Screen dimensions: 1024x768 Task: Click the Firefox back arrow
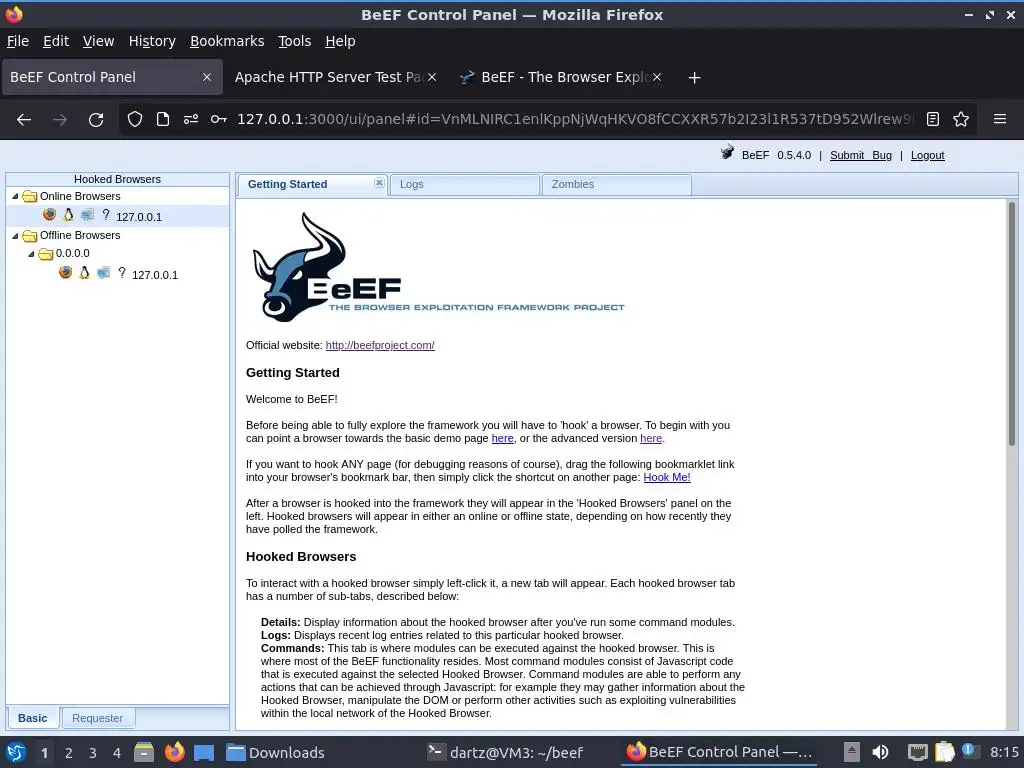point(24,120)
